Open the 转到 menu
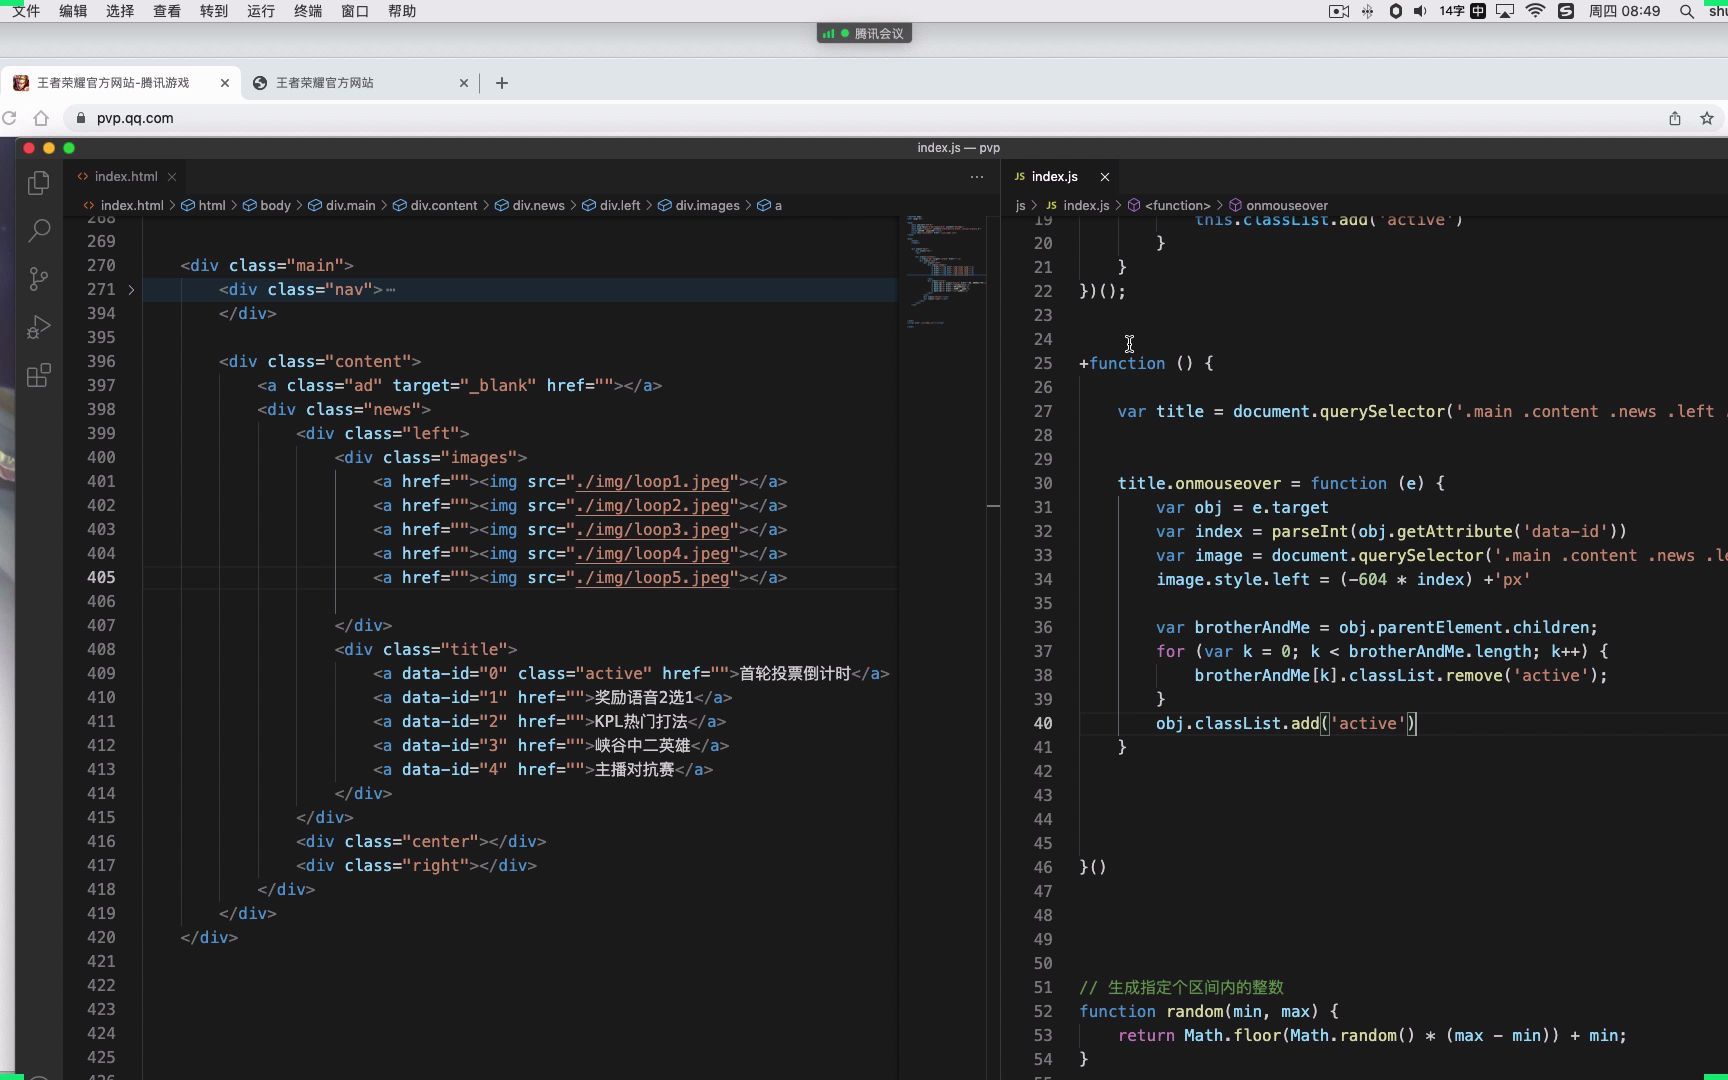Viewport: 1728px width, 1080px height. (214, 11)
